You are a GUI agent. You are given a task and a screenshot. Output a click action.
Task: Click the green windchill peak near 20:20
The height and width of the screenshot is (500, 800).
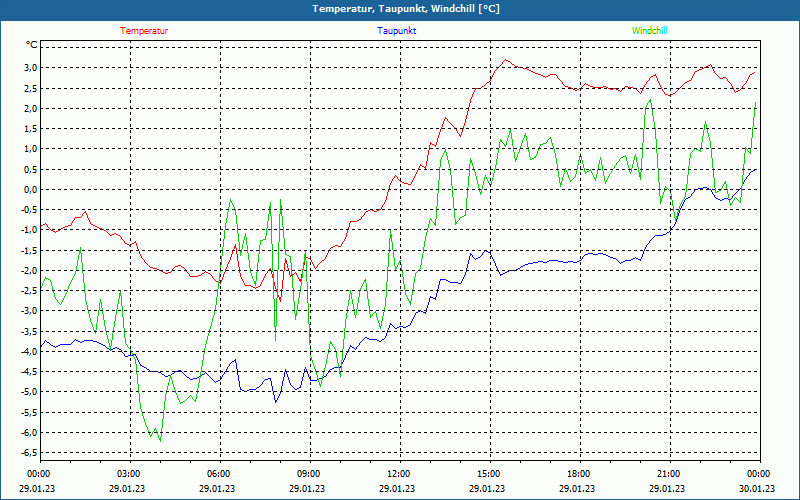pos(650,100)
